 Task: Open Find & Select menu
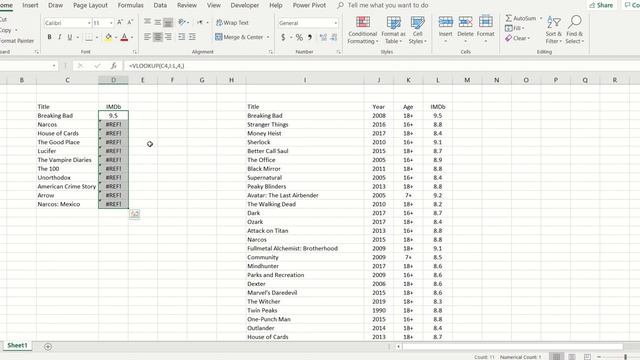(x=575, y=30)
